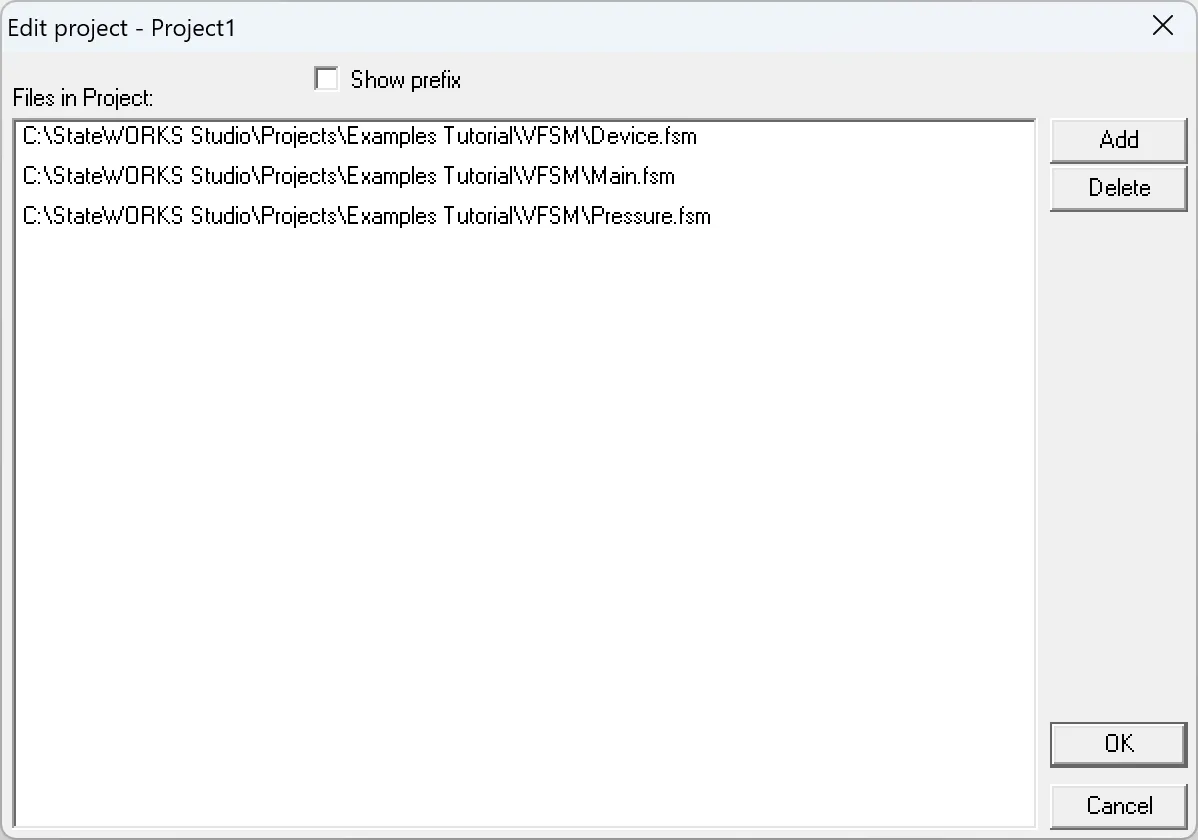Confirm changes with the OK button
This screenshot has width=1198, height=840.
(x=1118, y=744)
